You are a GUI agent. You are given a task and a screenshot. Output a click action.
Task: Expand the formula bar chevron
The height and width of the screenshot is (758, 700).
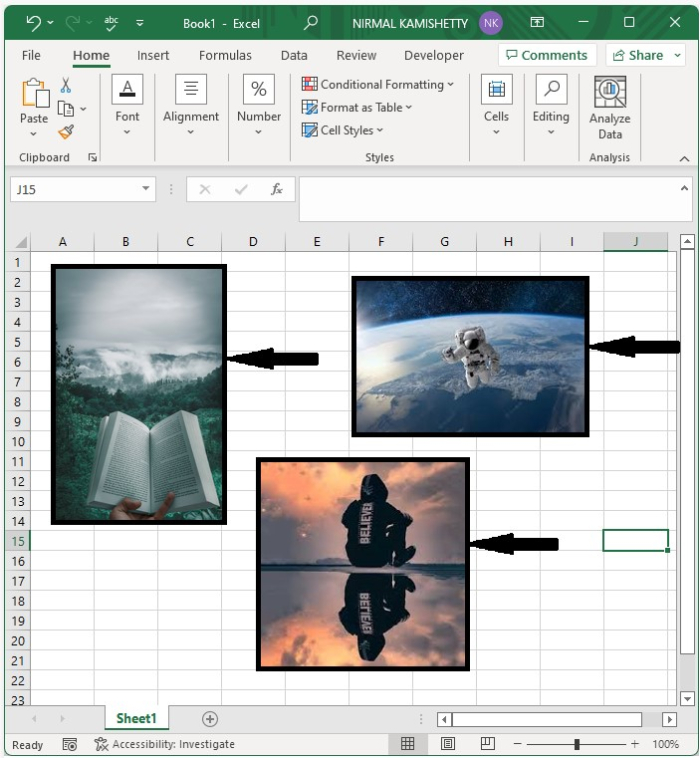pyautogui.click(x=685, y=189)
